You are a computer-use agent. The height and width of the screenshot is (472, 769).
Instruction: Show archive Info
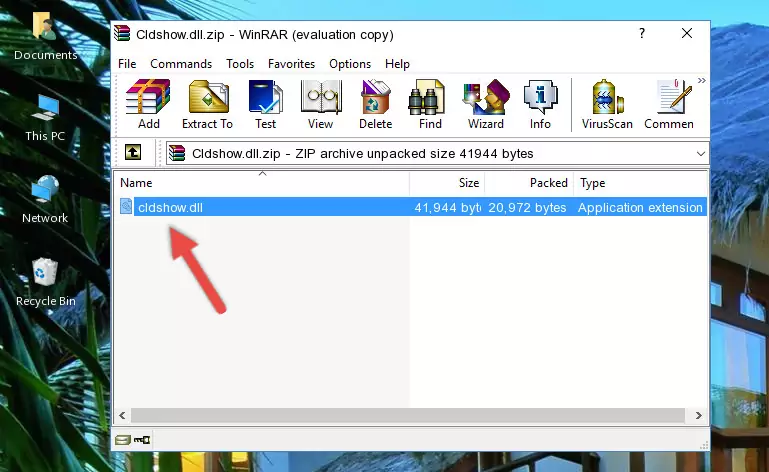[540, 105]
